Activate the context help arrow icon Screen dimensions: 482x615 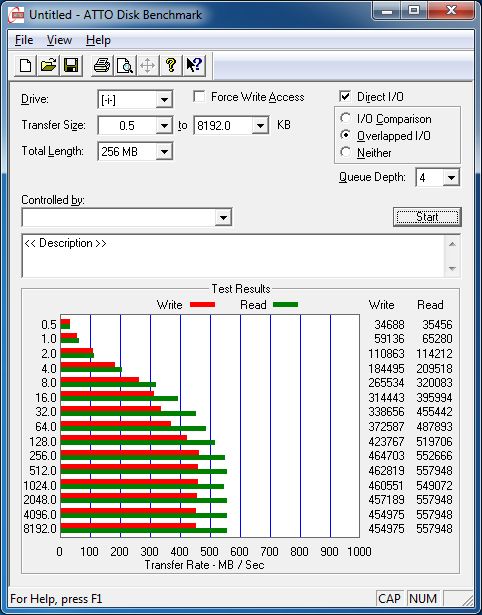click(194, 65)
